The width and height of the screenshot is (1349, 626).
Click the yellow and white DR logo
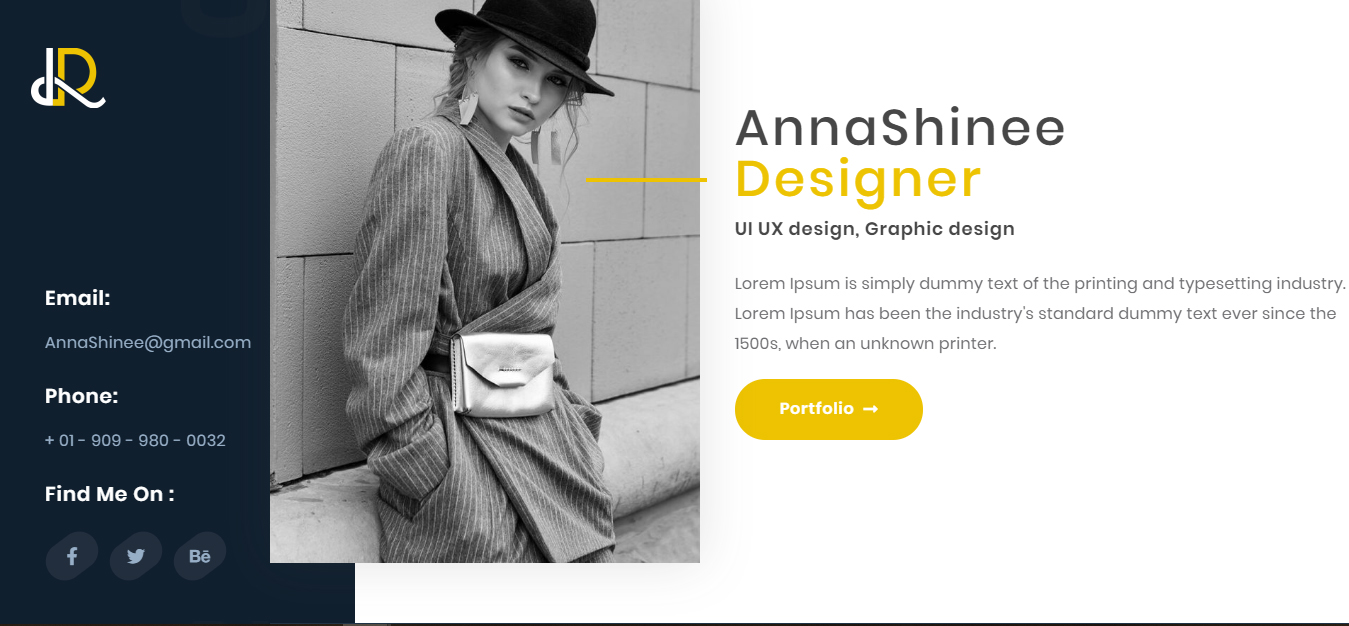[68, 77]
